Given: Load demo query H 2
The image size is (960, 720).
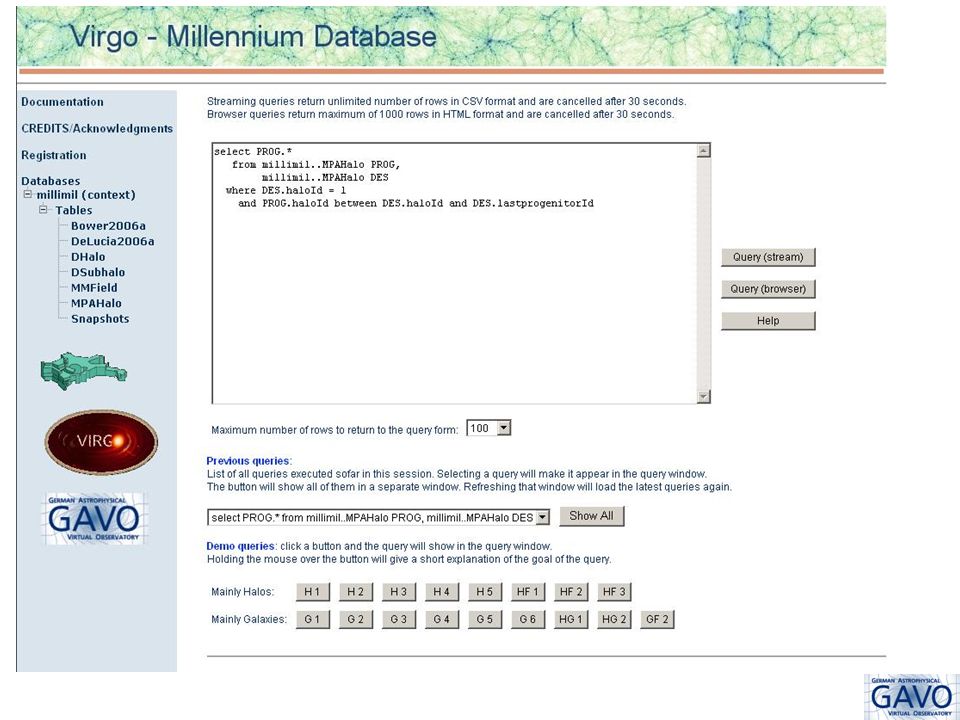Looking at the screenshot, I should [356, 592].
